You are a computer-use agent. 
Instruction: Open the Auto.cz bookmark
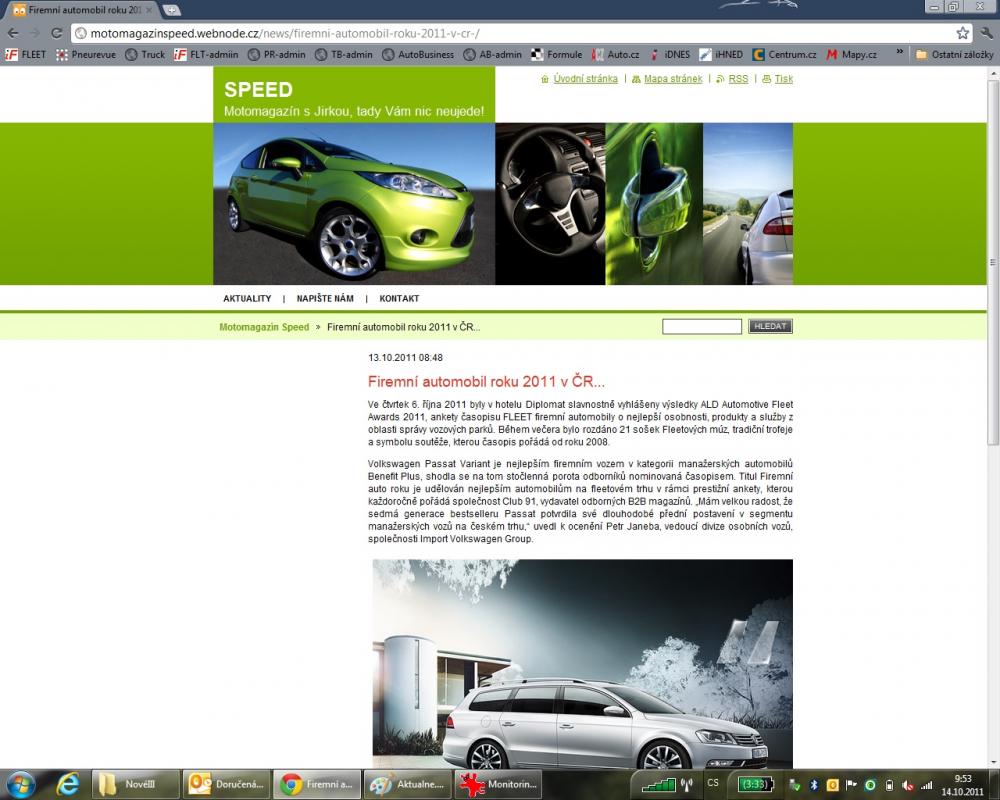coord(615,55)
